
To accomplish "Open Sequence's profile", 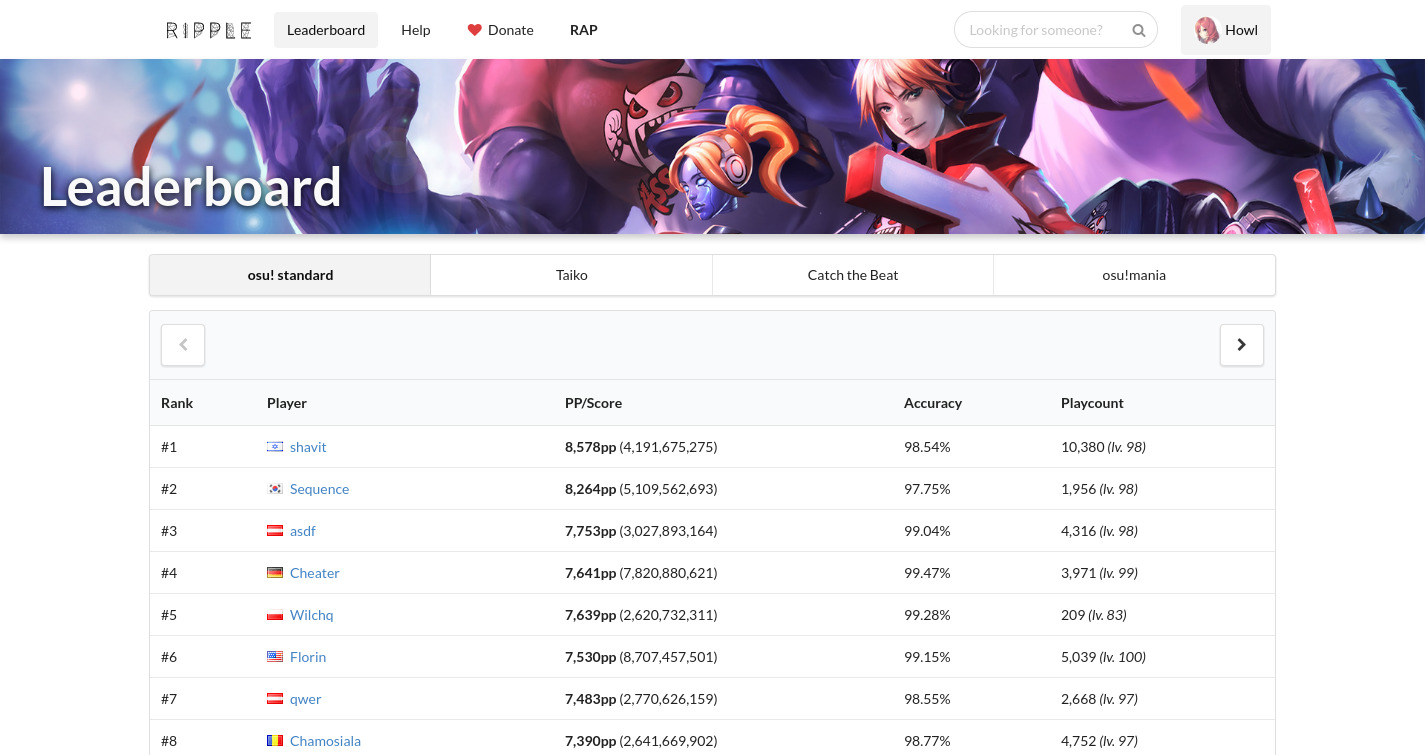I will pos(319,489).
